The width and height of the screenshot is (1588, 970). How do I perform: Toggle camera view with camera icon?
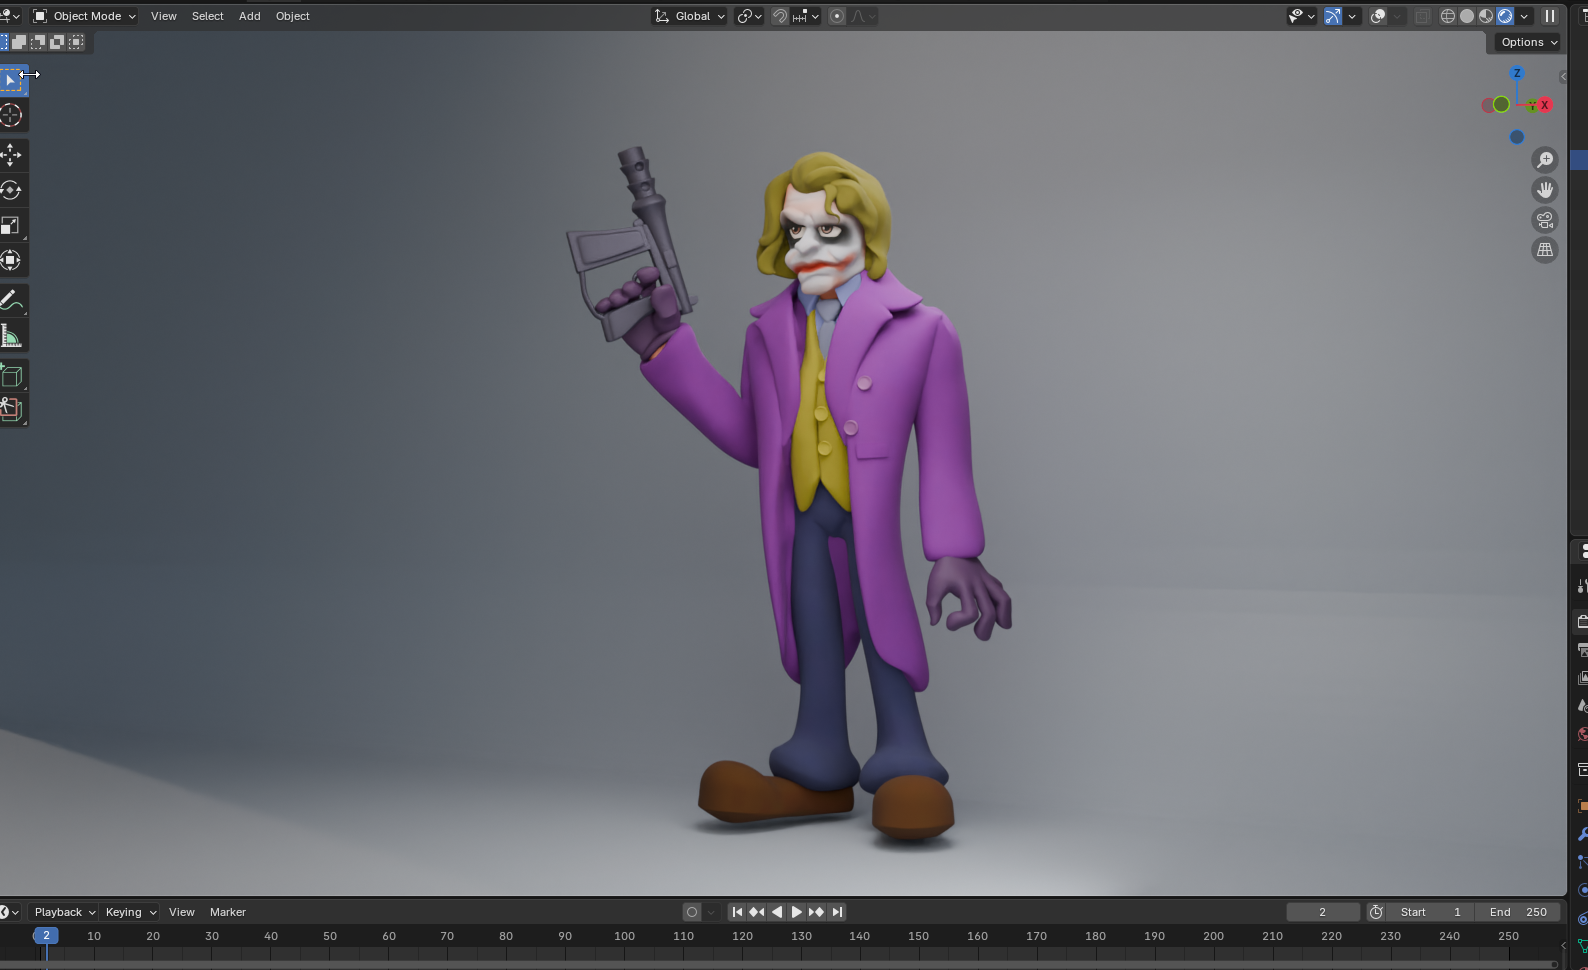pos(1545,220)
